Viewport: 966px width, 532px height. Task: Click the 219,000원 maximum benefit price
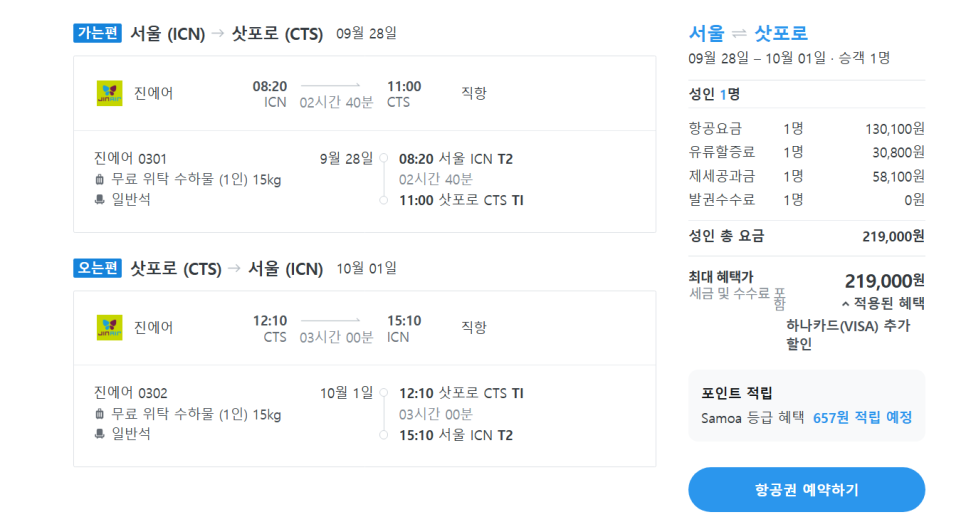[x=885, y=281]
